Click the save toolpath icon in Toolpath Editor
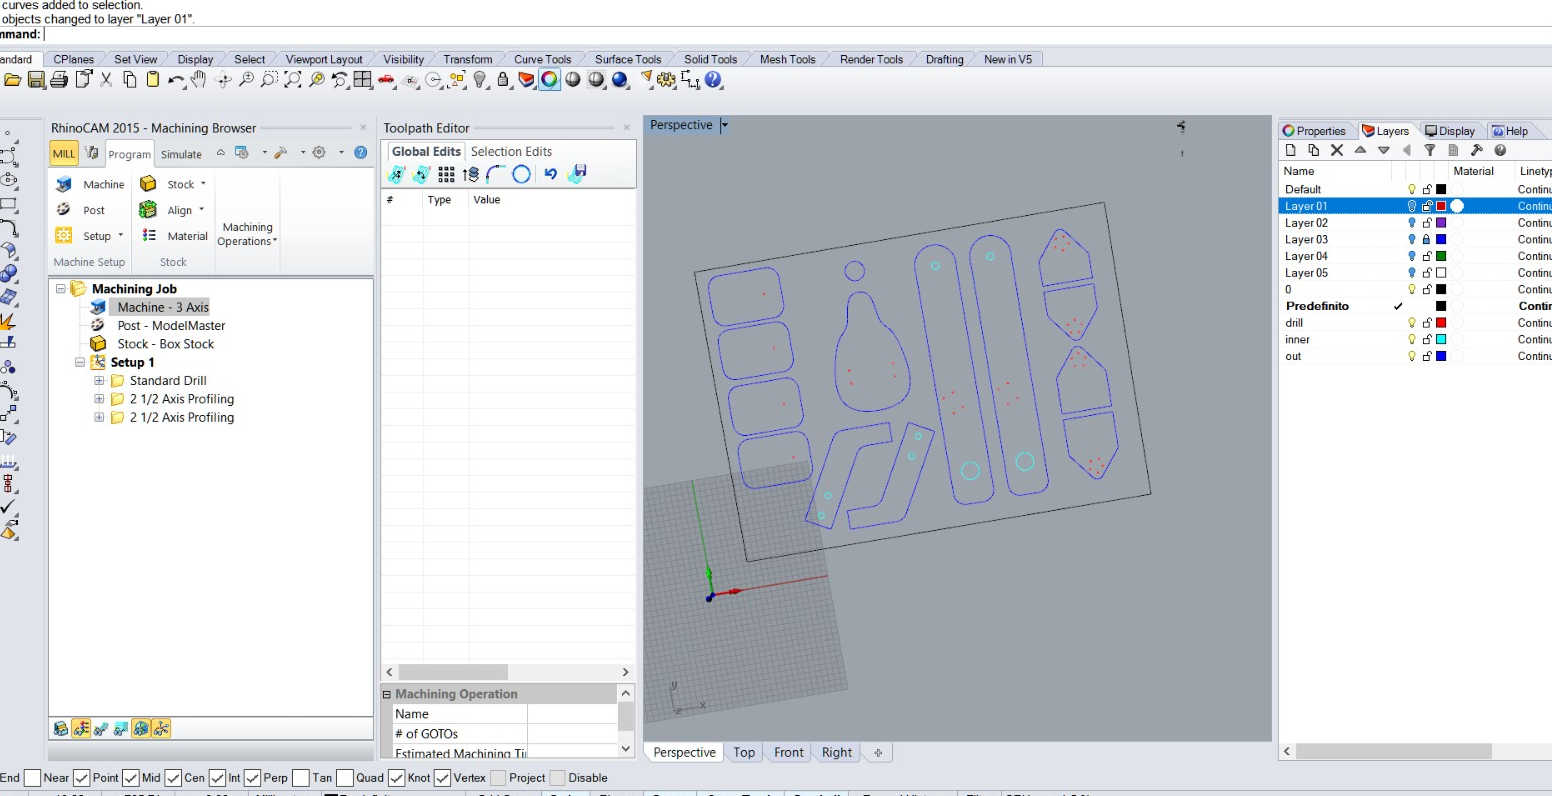The height and width of the screenshot is (796, 1552). 577,174
